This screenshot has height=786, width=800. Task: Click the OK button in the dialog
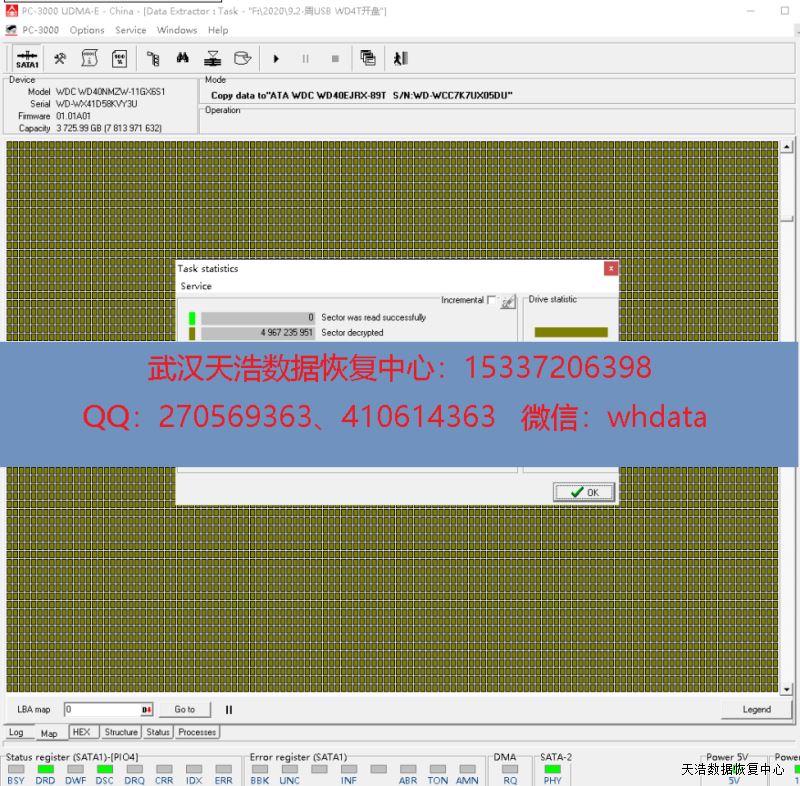584,492
